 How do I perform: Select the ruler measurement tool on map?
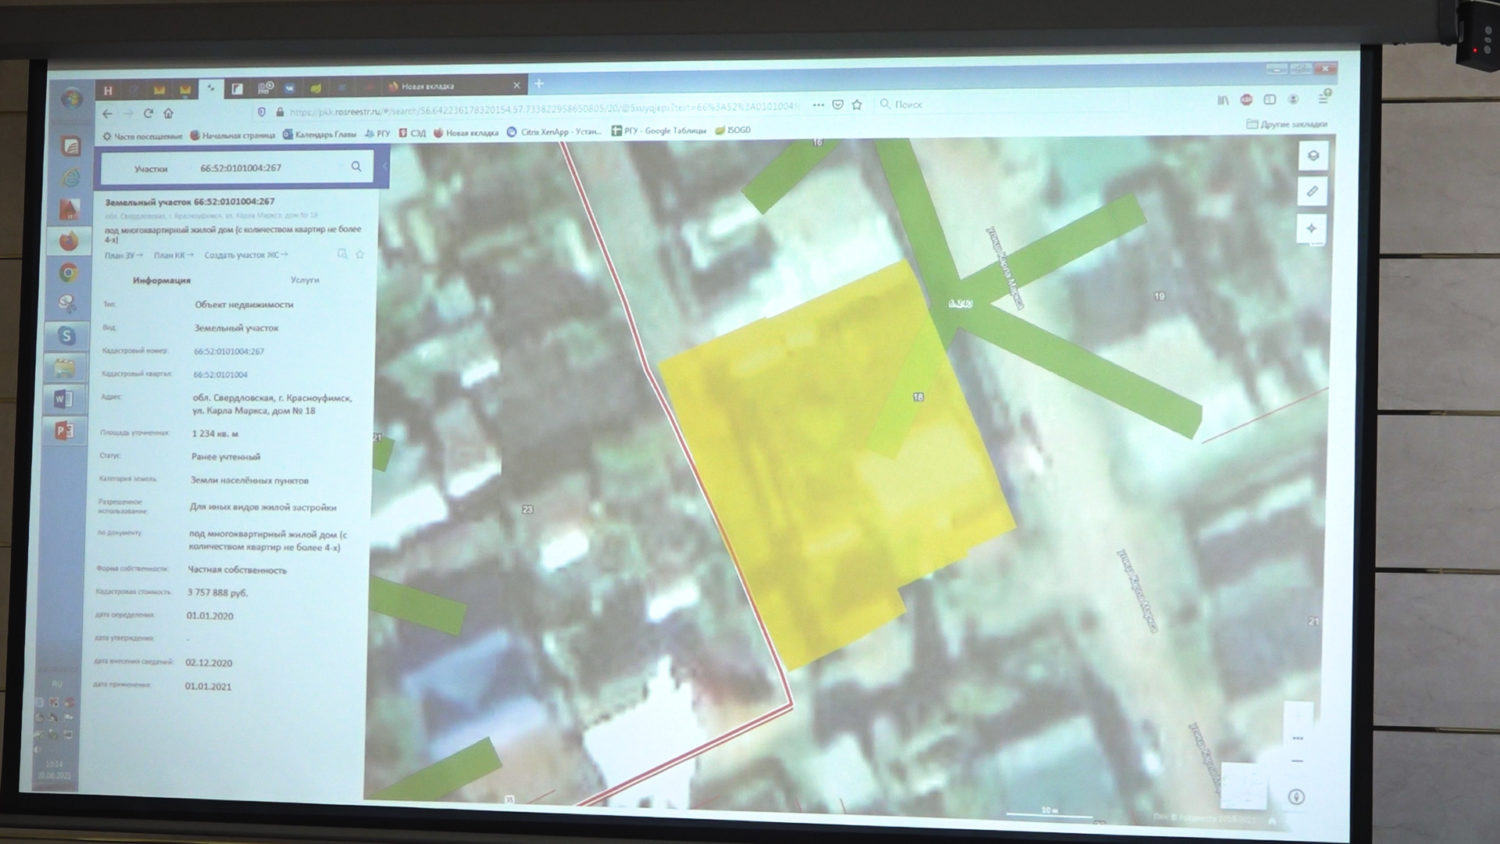[x=1313, y=191]
